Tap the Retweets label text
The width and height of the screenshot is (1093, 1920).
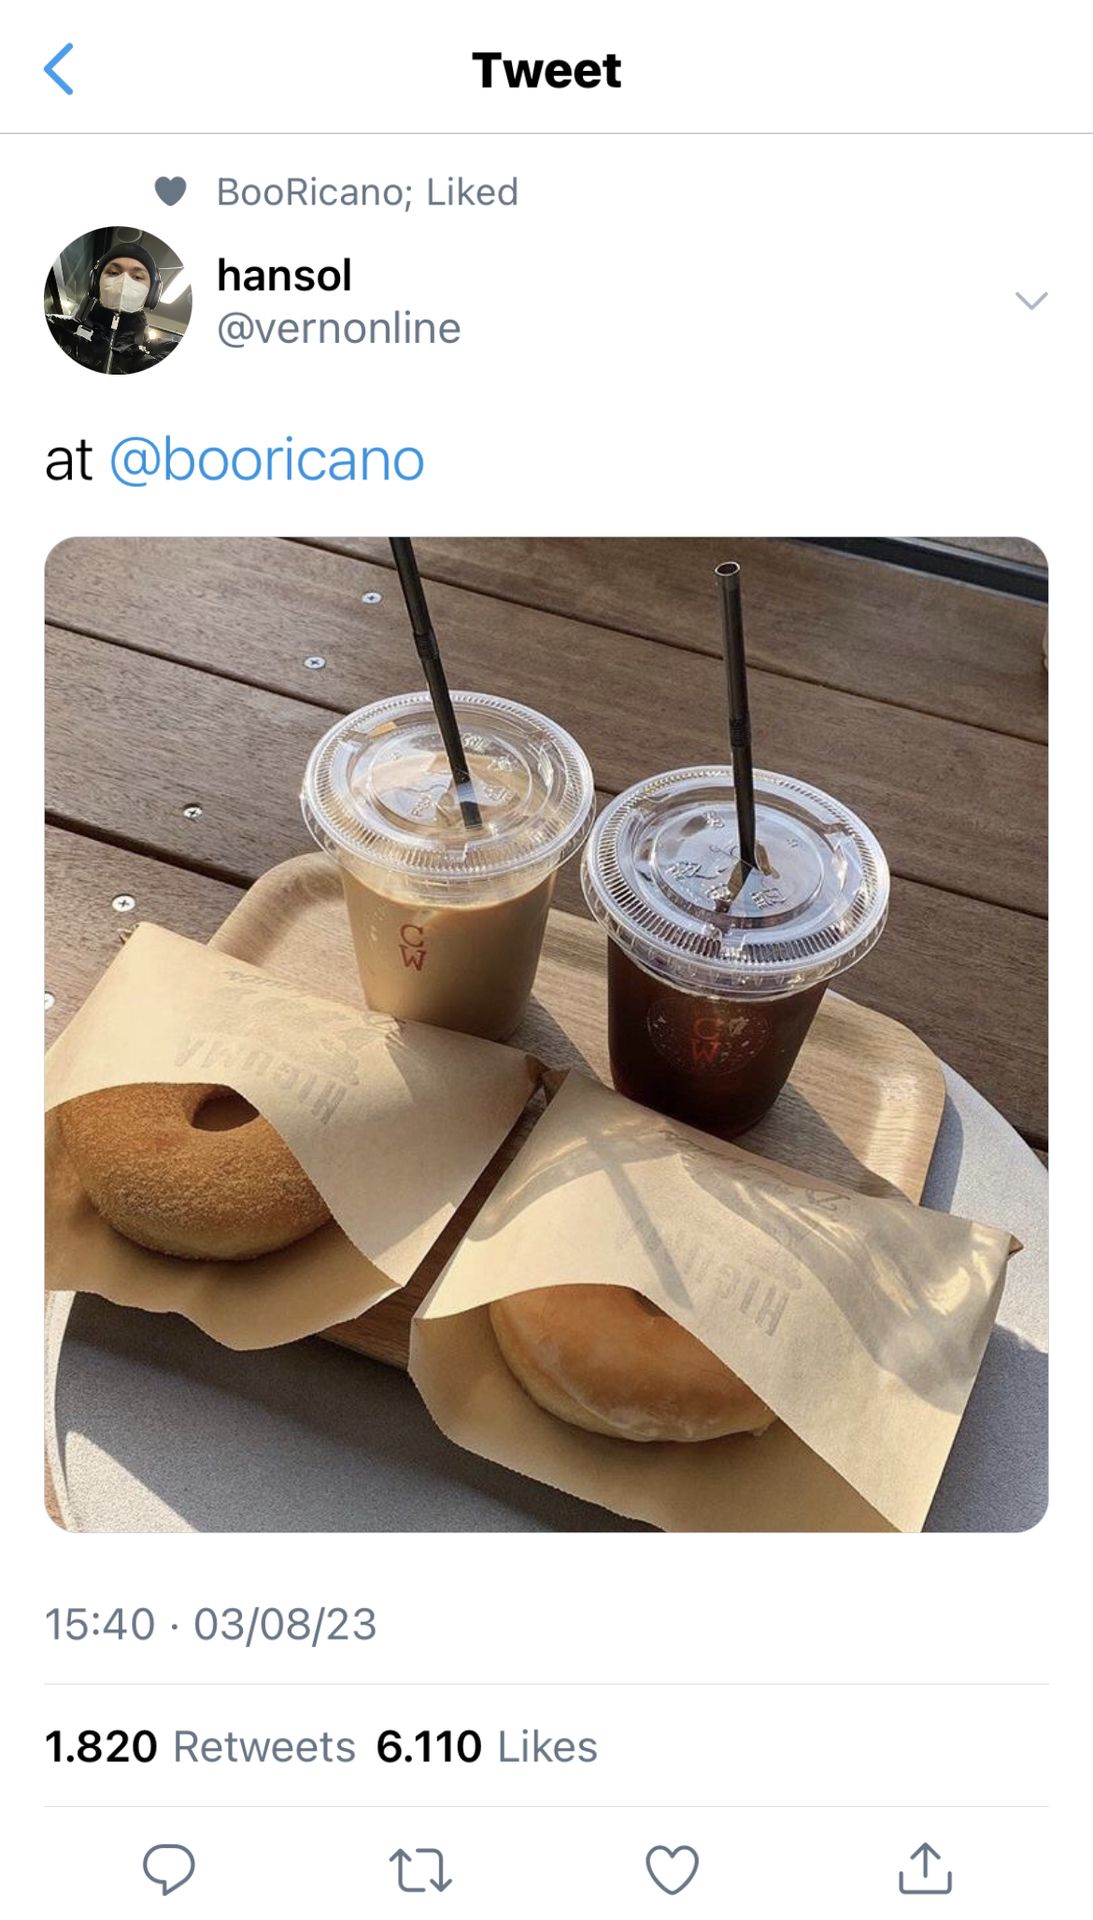pos(264,1747)
